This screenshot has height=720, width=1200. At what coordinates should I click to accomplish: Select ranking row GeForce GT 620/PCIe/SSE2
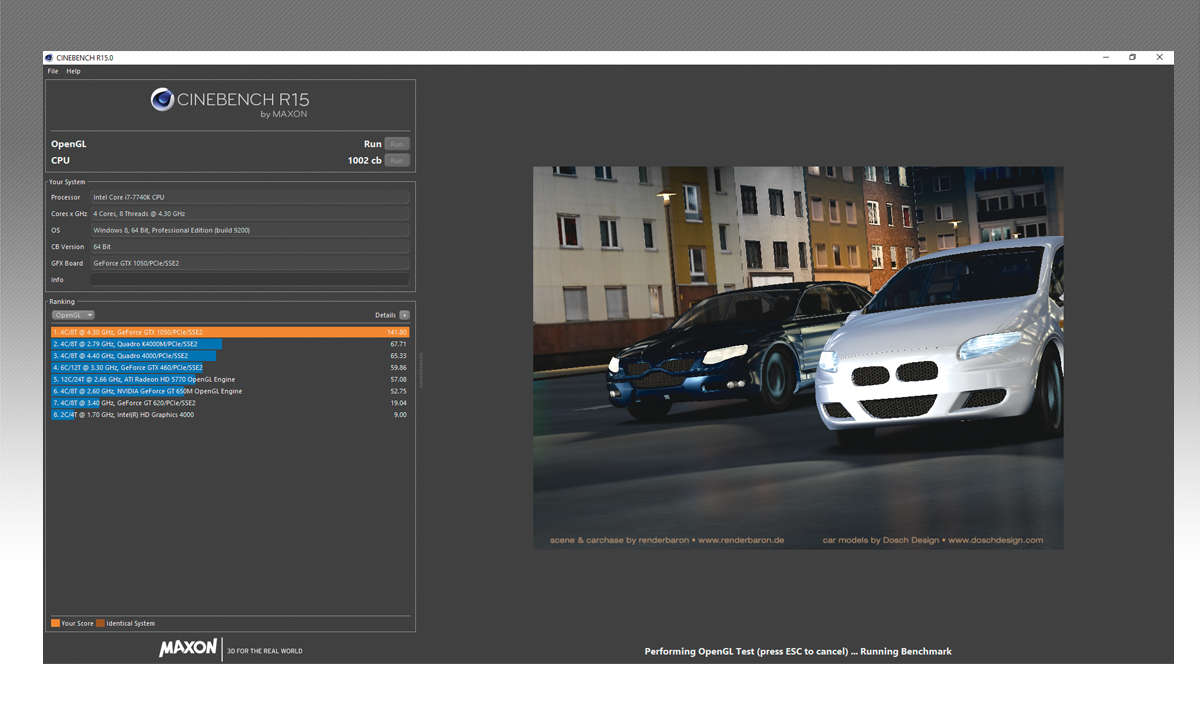click(230, 403)
